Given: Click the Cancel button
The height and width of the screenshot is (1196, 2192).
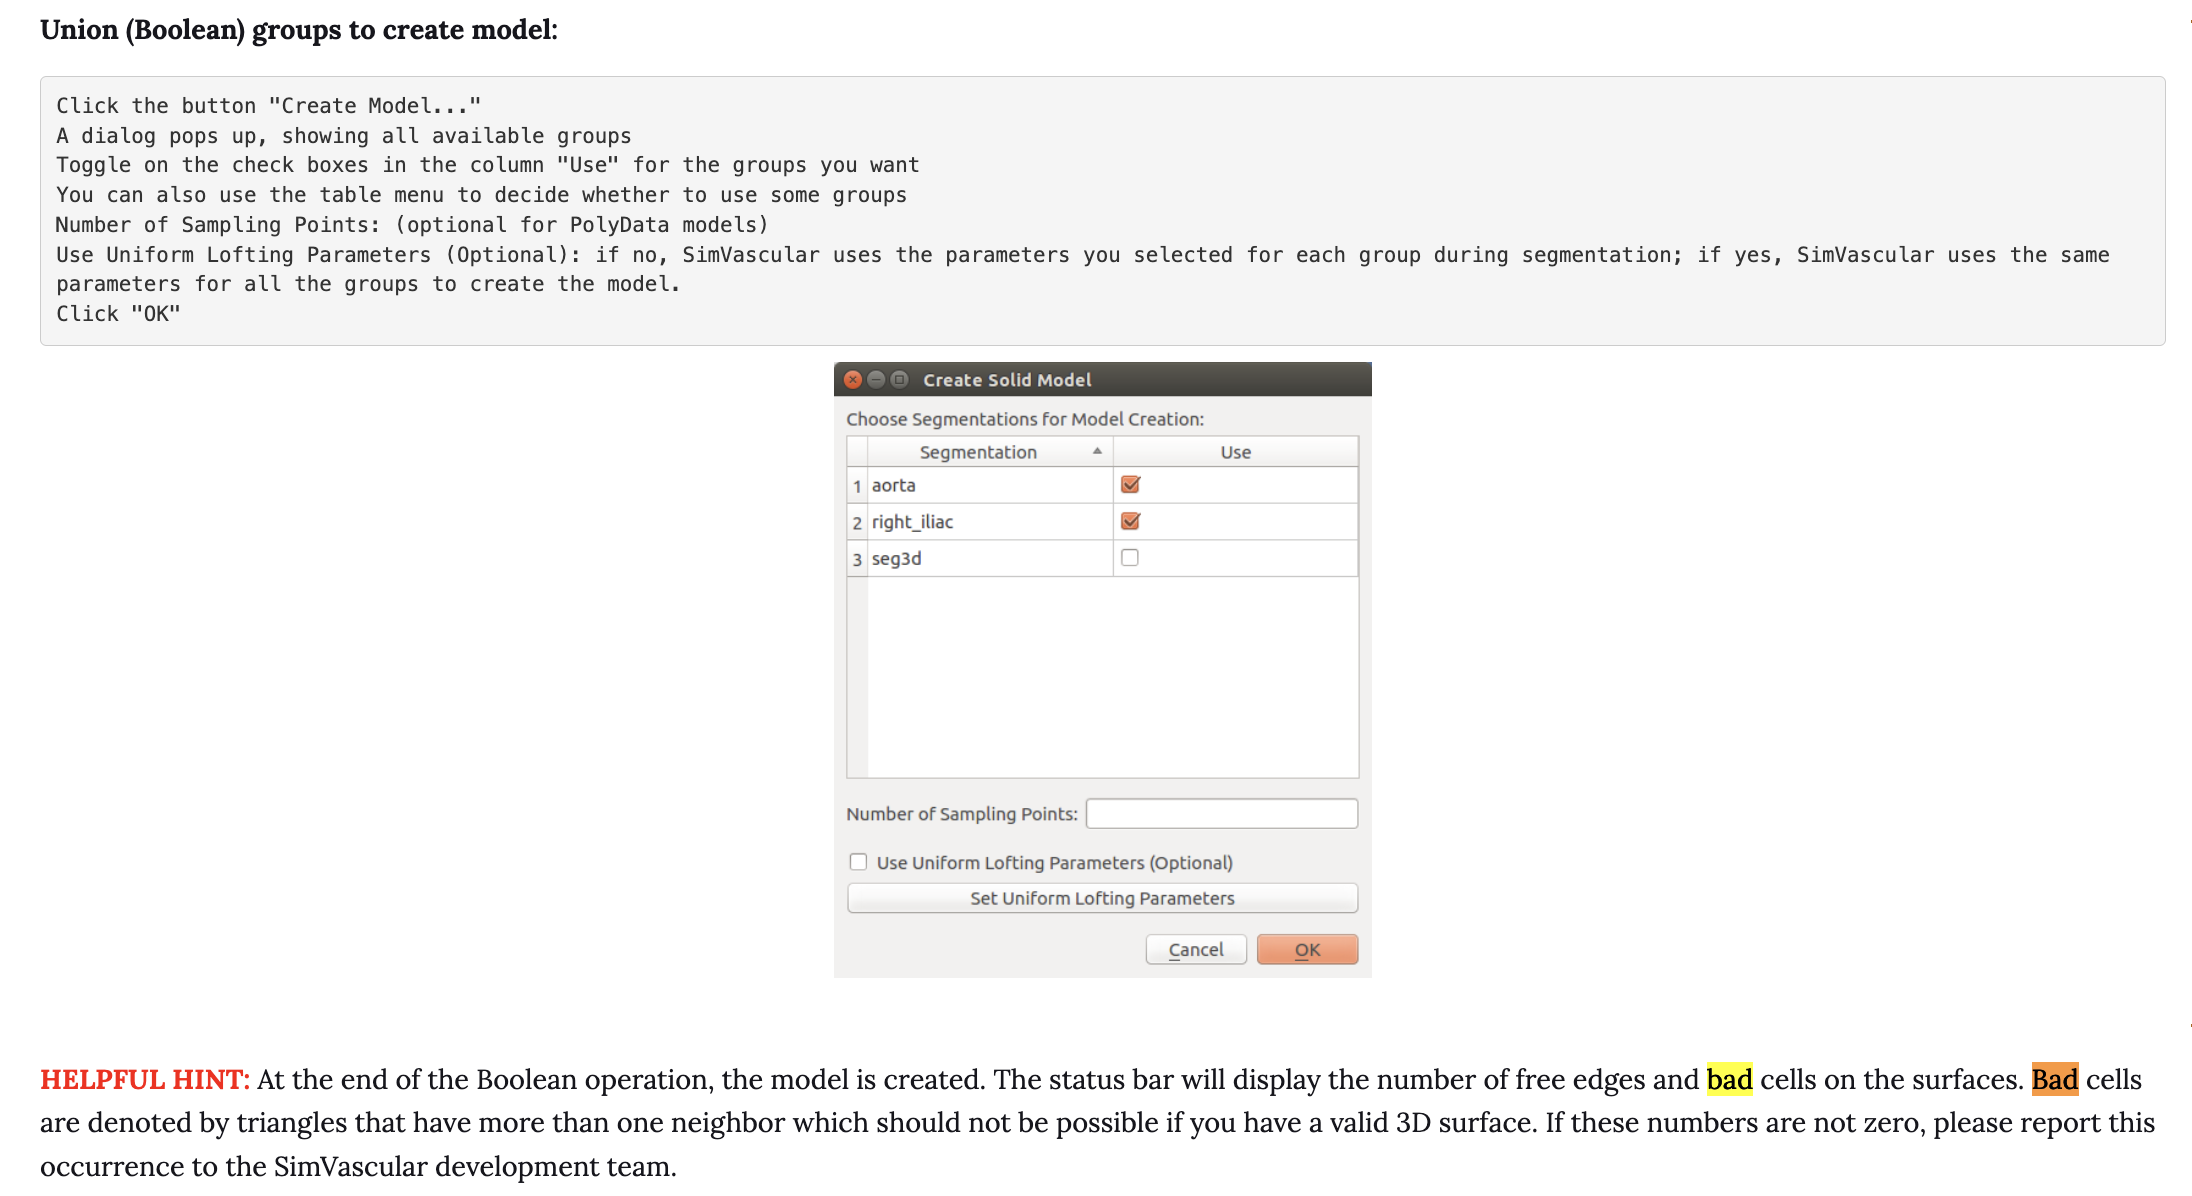Looking at the screenshot, I should tap(1196, 949).
